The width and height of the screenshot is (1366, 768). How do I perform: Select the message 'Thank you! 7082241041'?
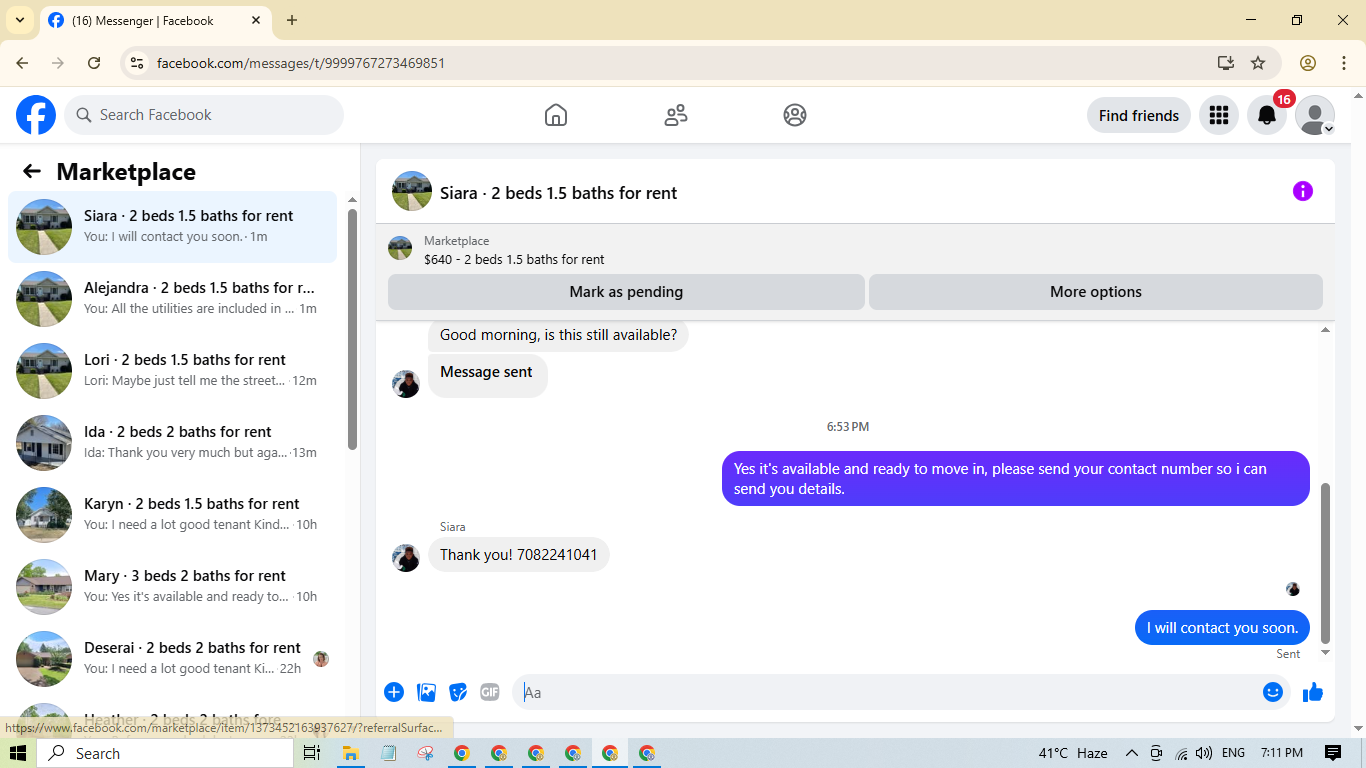[518, 555]
